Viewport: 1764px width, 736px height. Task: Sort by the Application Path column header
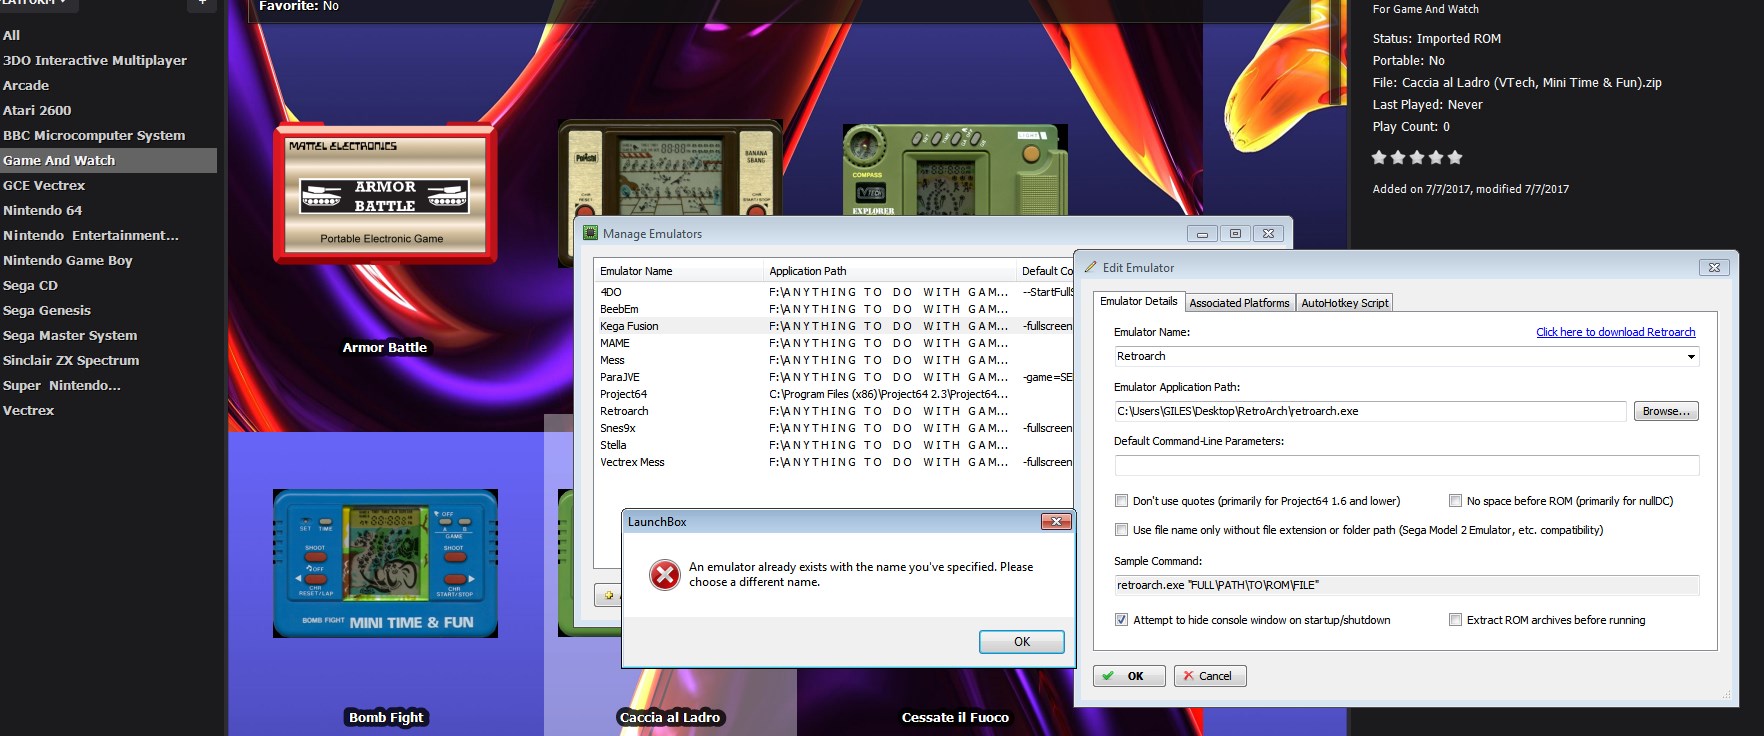tap(889, 271)
